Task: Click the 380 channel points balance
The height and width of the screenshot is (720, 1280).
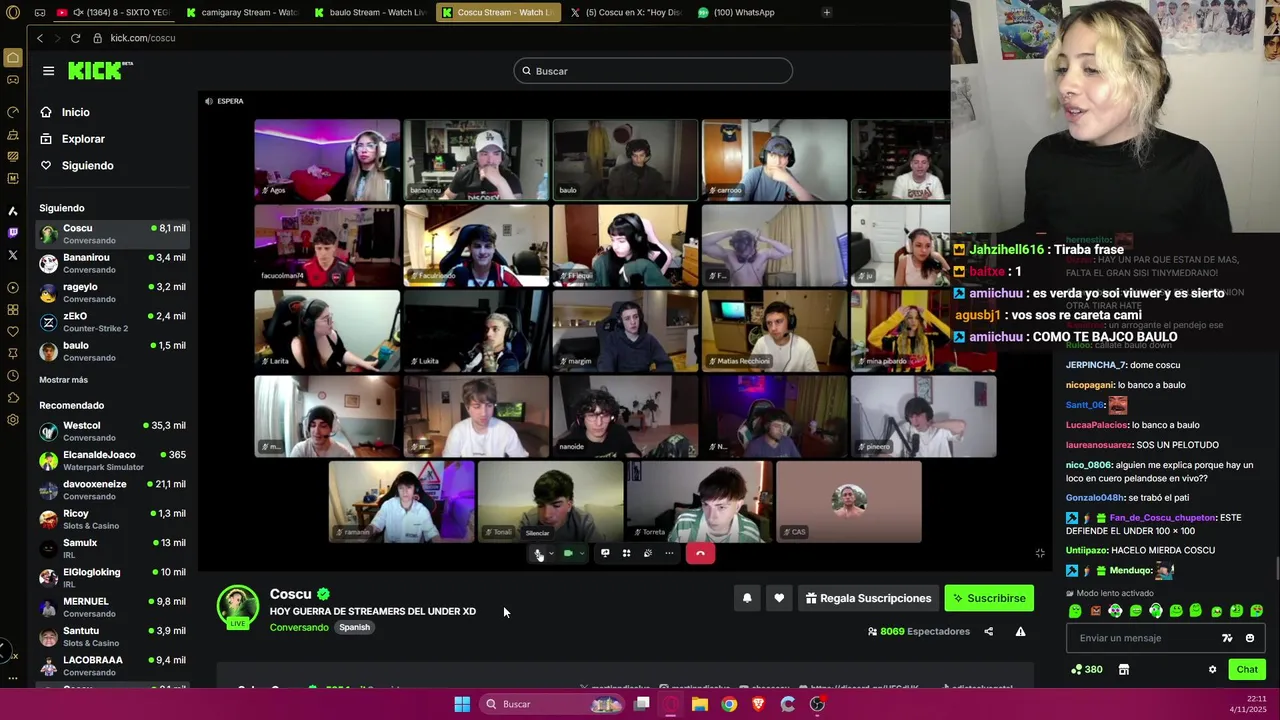Action: tap(1086, 669)
